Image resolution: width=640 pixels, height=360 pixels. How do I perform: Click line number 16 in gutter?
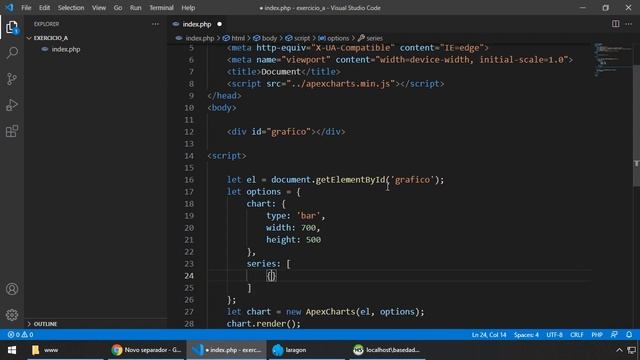click(x=189, y=180)
